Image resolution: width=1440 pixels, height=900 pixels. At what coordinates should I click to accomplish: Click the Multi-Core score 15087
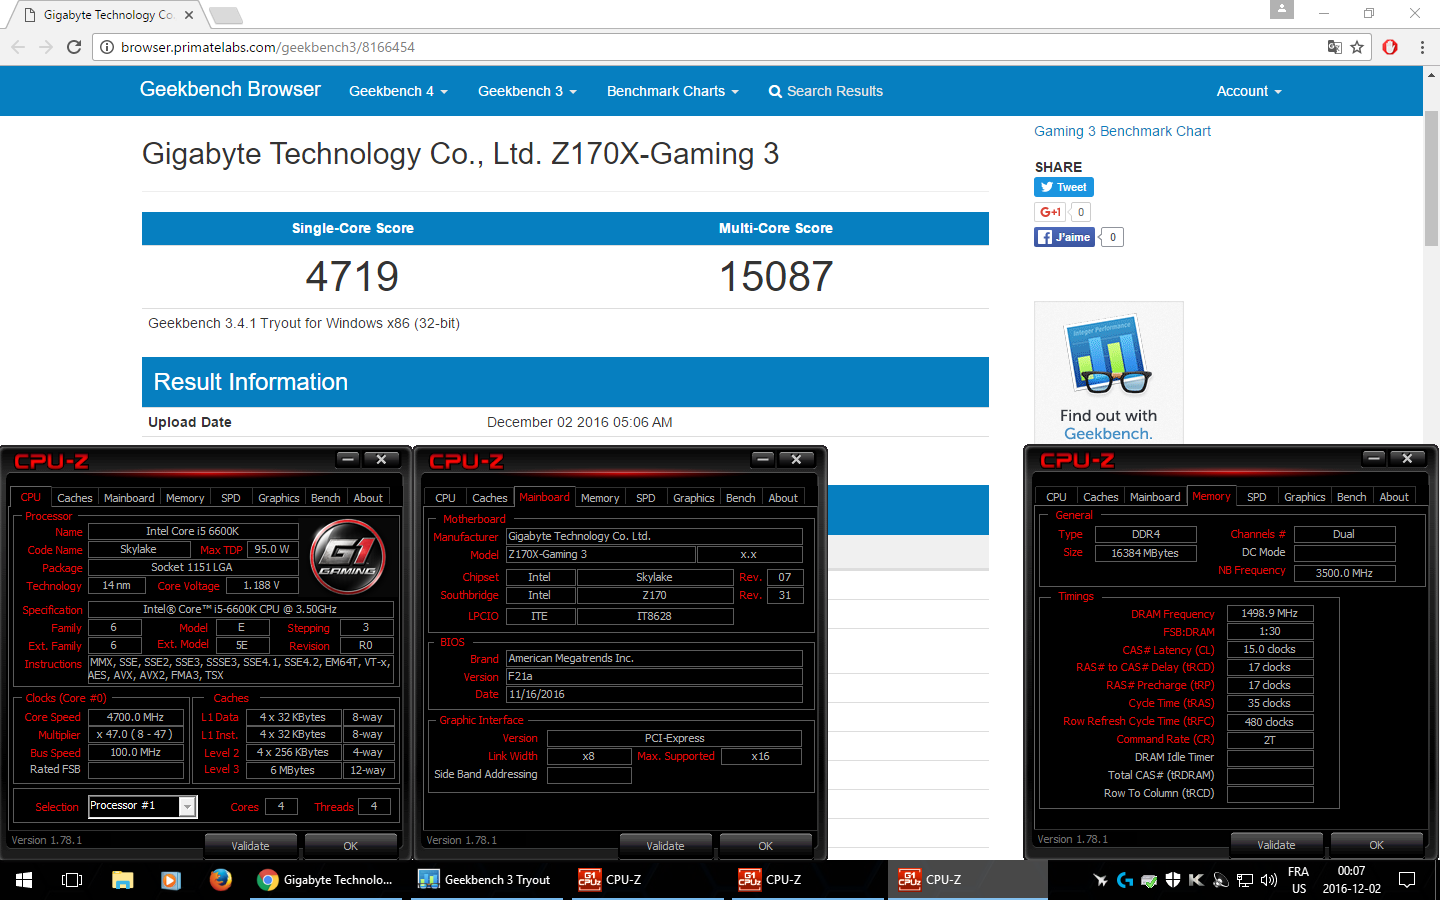pos(776,277)
